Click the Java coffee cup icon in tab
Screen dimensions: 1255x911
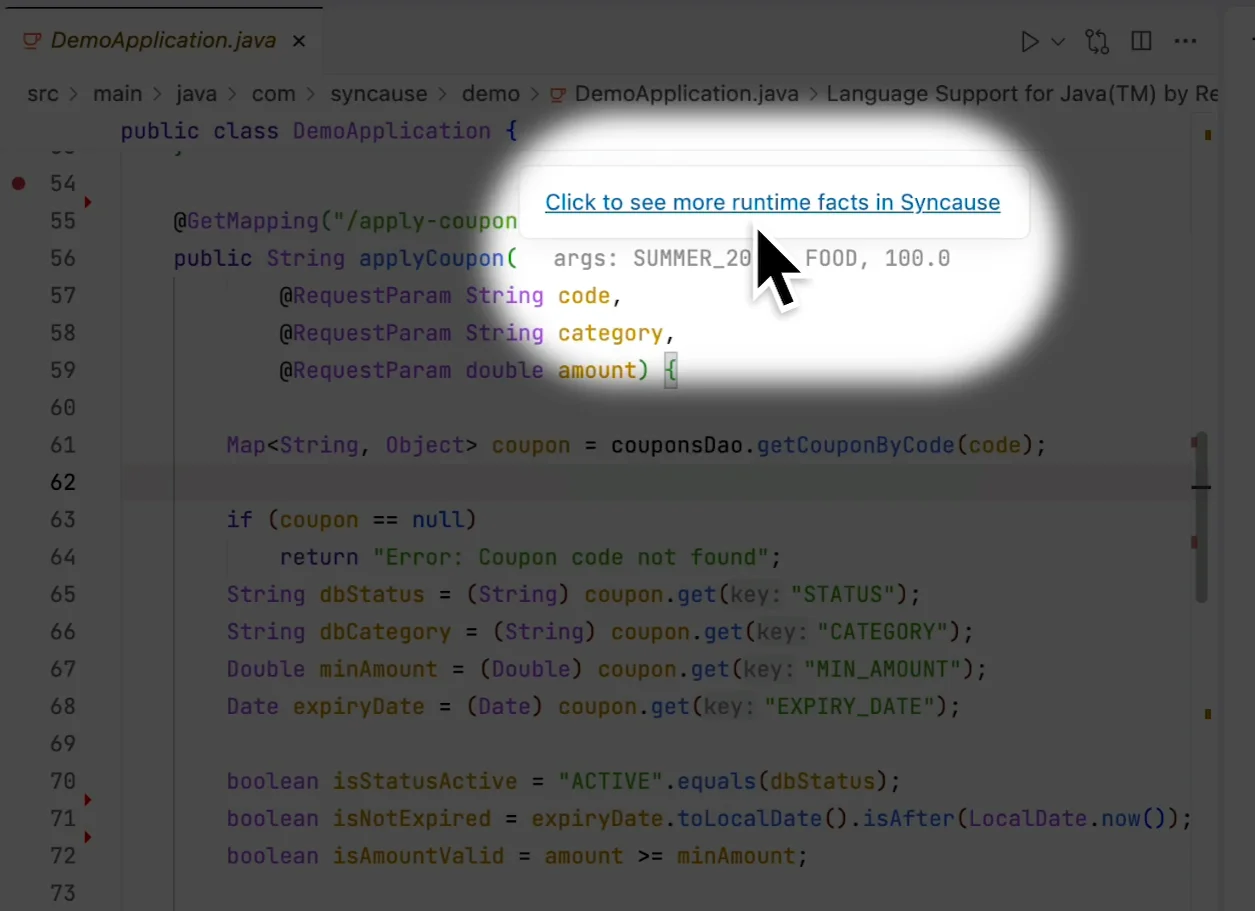tap(32, 41)
